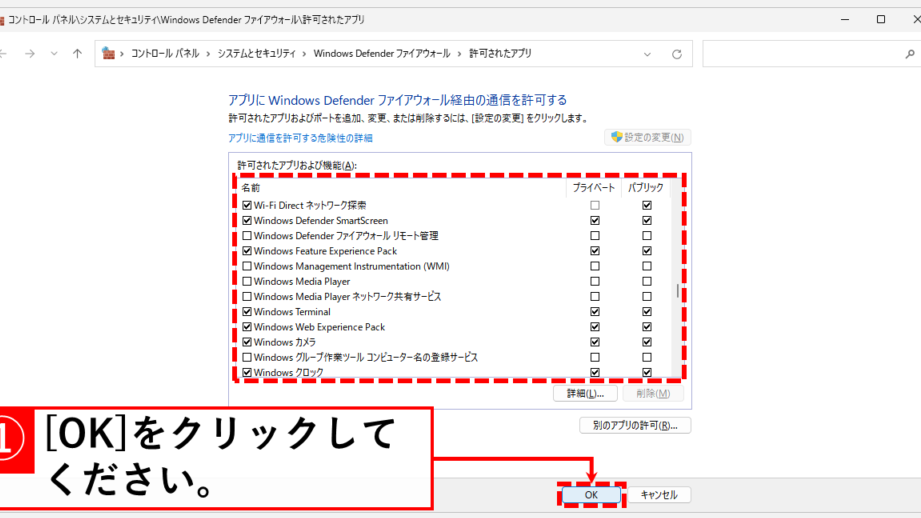This screenshot has height=518, width=921.
Task: Expand the chevron after システムとセキュリティ breadcrumb
Action: point(304,54)
